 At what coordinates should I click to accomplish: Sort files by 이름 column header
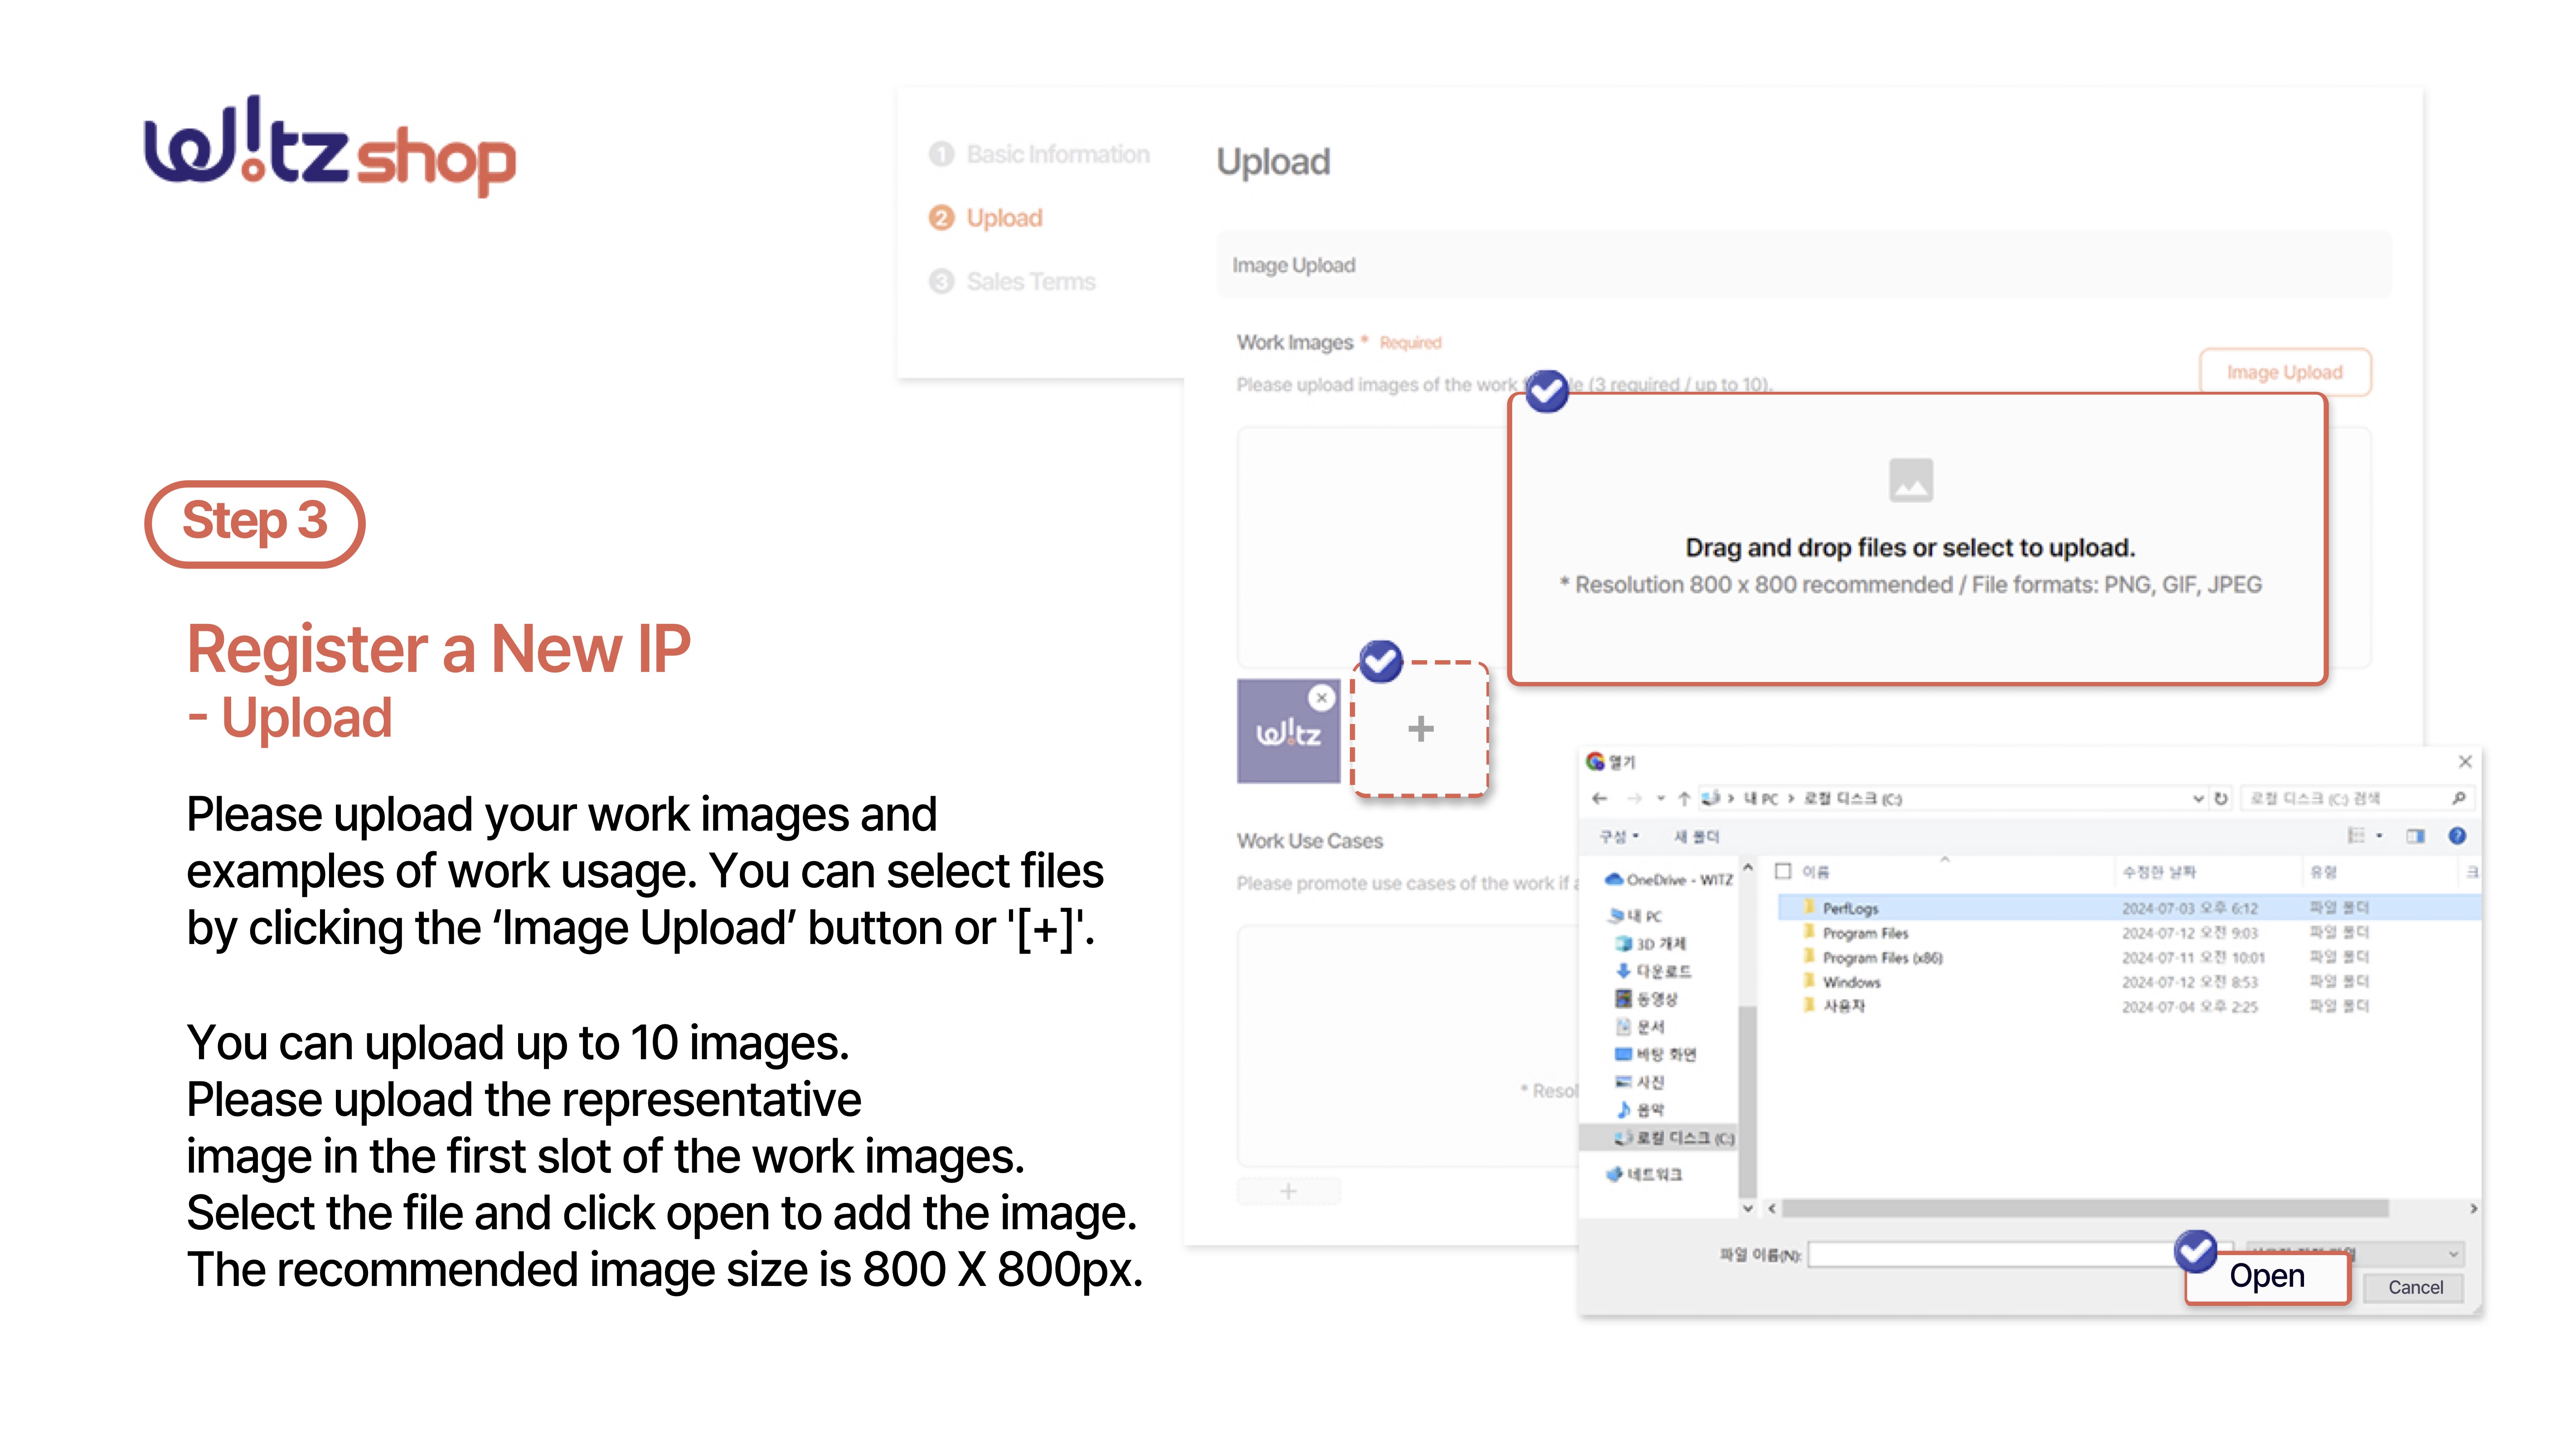1815,871
